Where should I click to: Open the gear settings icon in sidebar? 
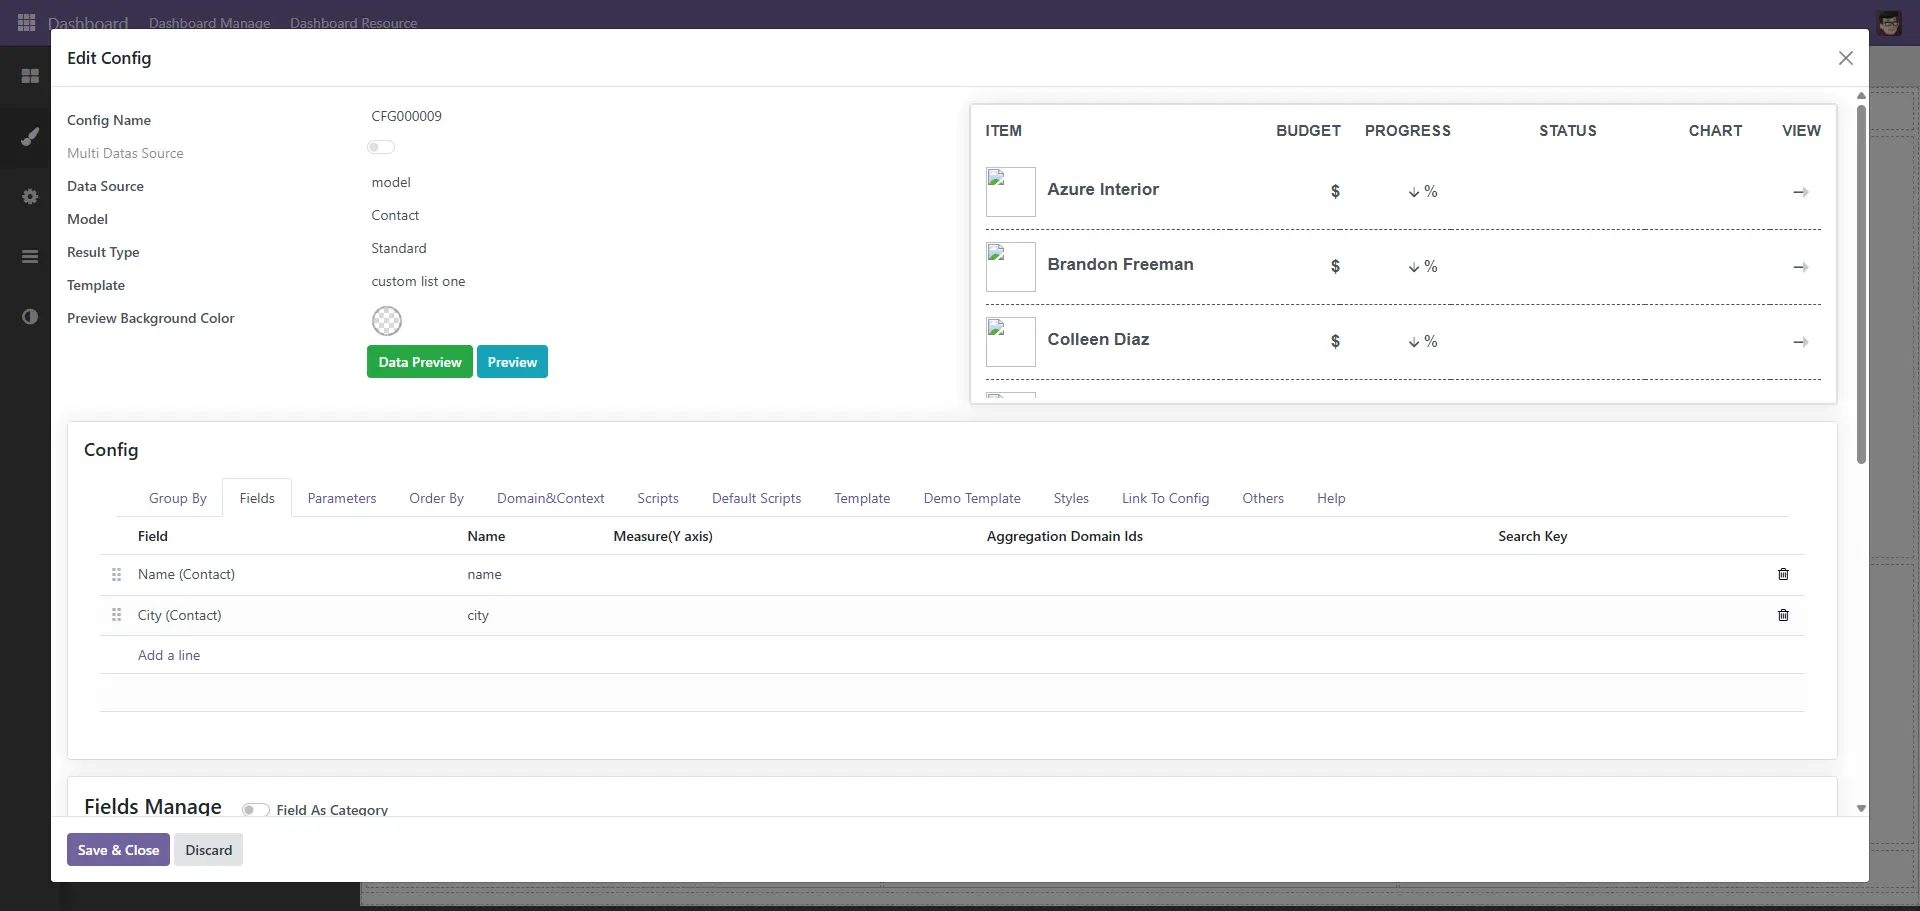[30, 197]
